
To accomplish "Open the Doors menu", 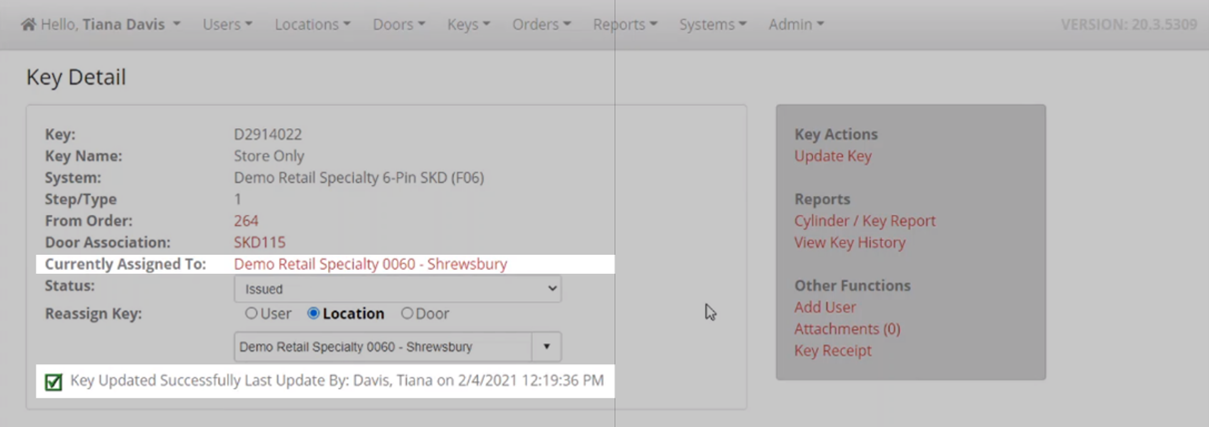I will [399, 24].
